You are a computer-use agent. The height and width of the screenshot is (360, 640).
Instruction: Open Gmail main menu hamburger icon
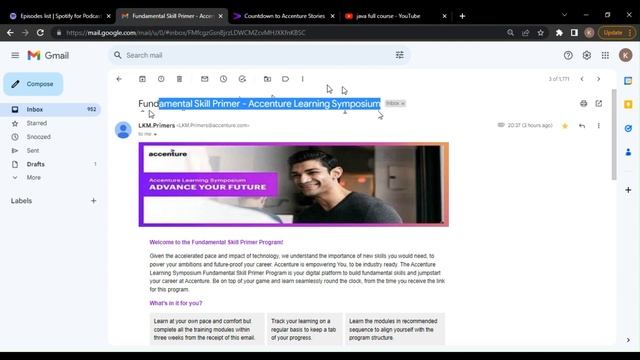pos(15,55)
